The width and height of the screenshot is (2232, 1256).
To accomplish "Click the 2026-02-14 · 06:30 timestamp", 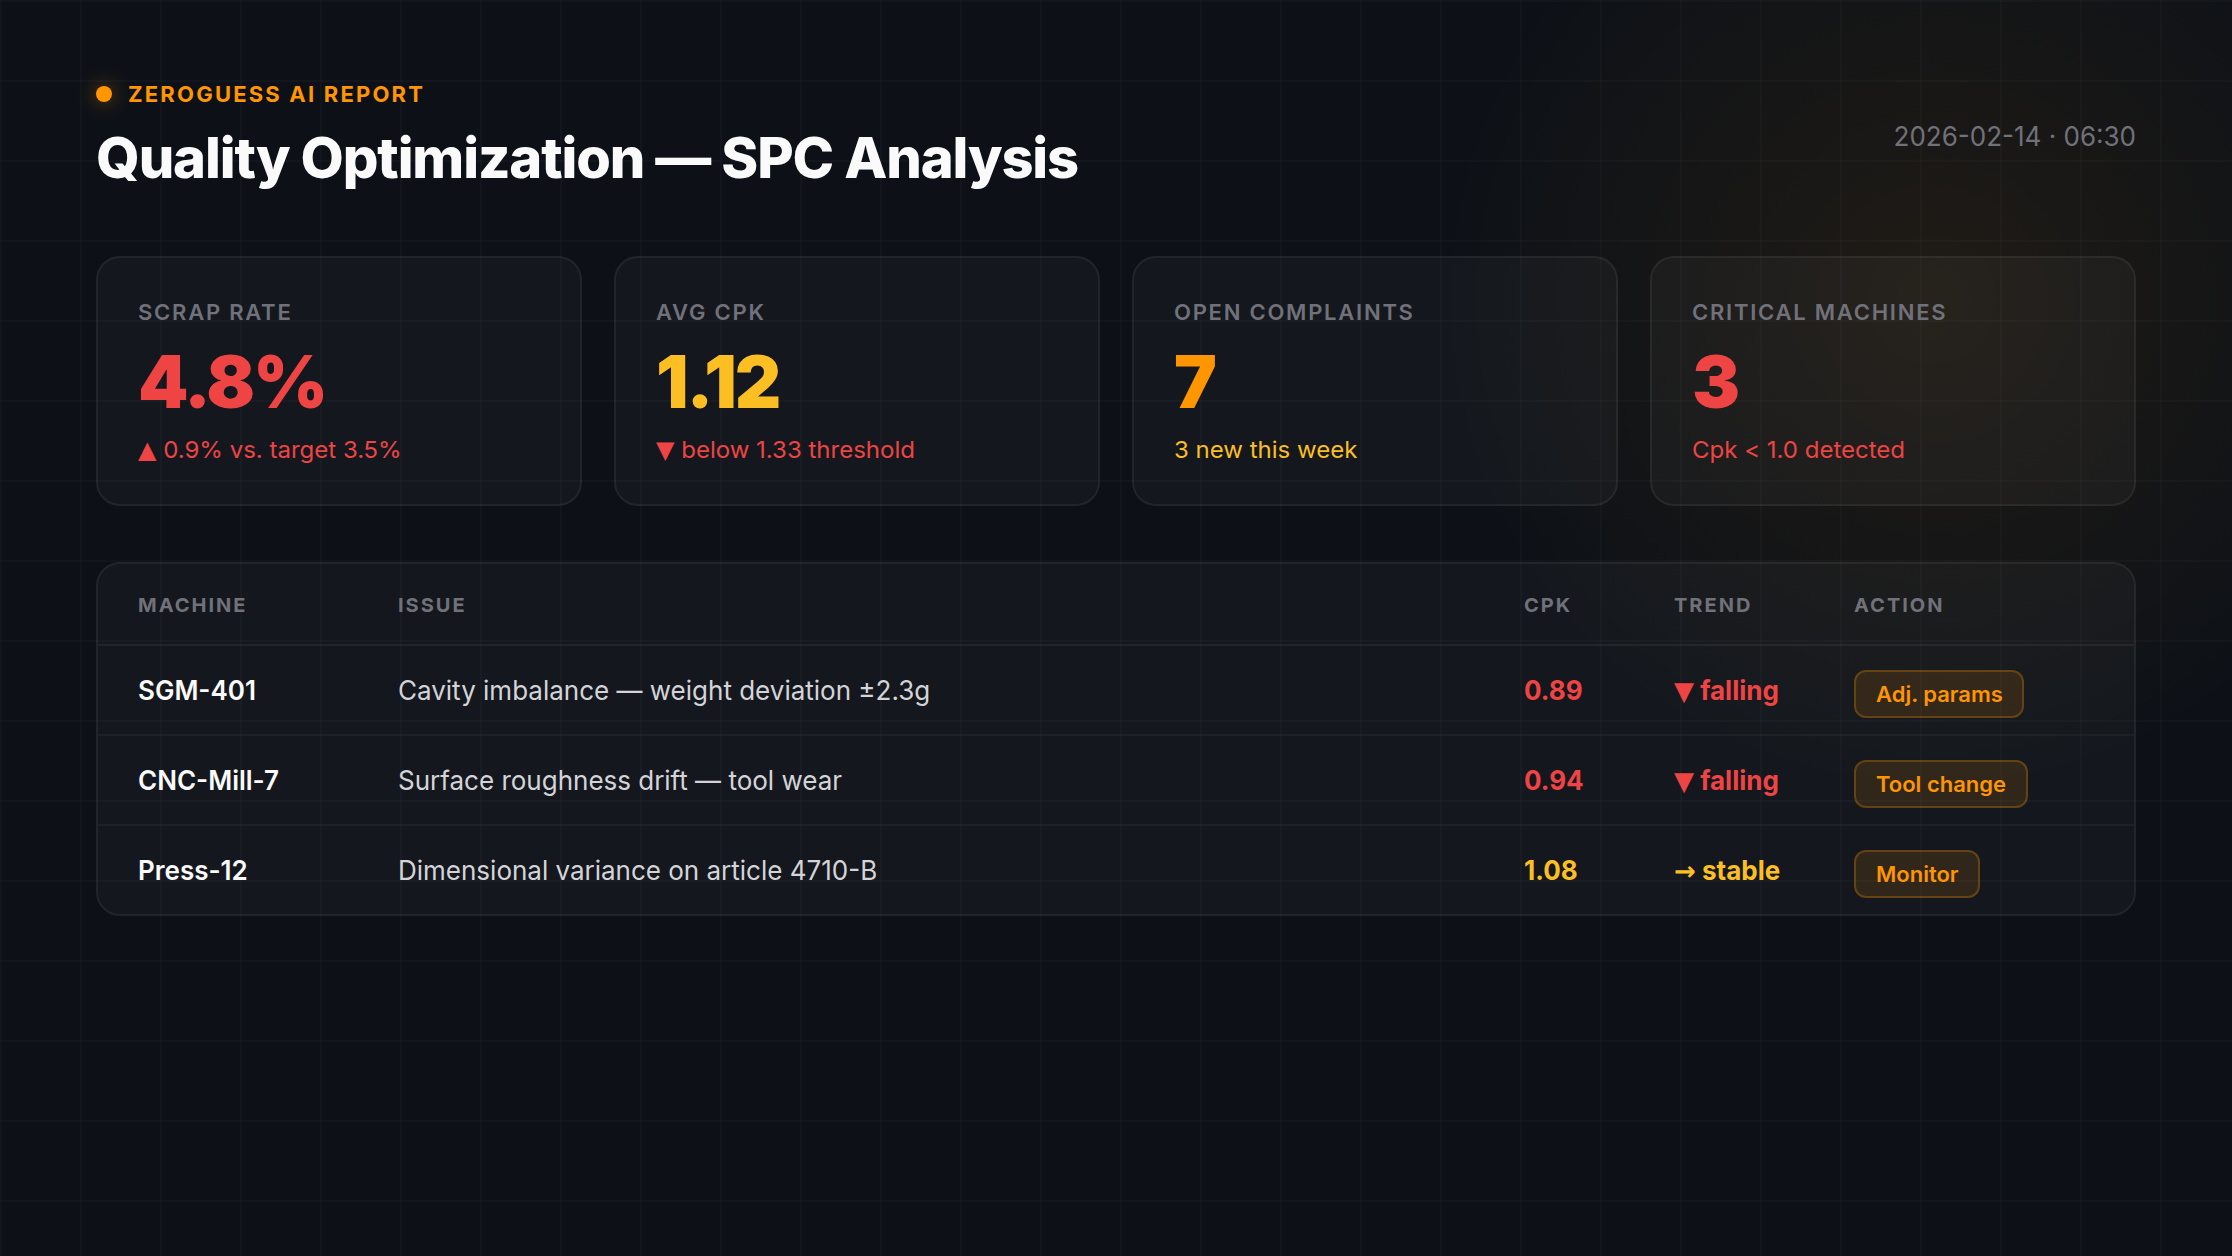I will pyautogui.click(x=2013, y=137).
